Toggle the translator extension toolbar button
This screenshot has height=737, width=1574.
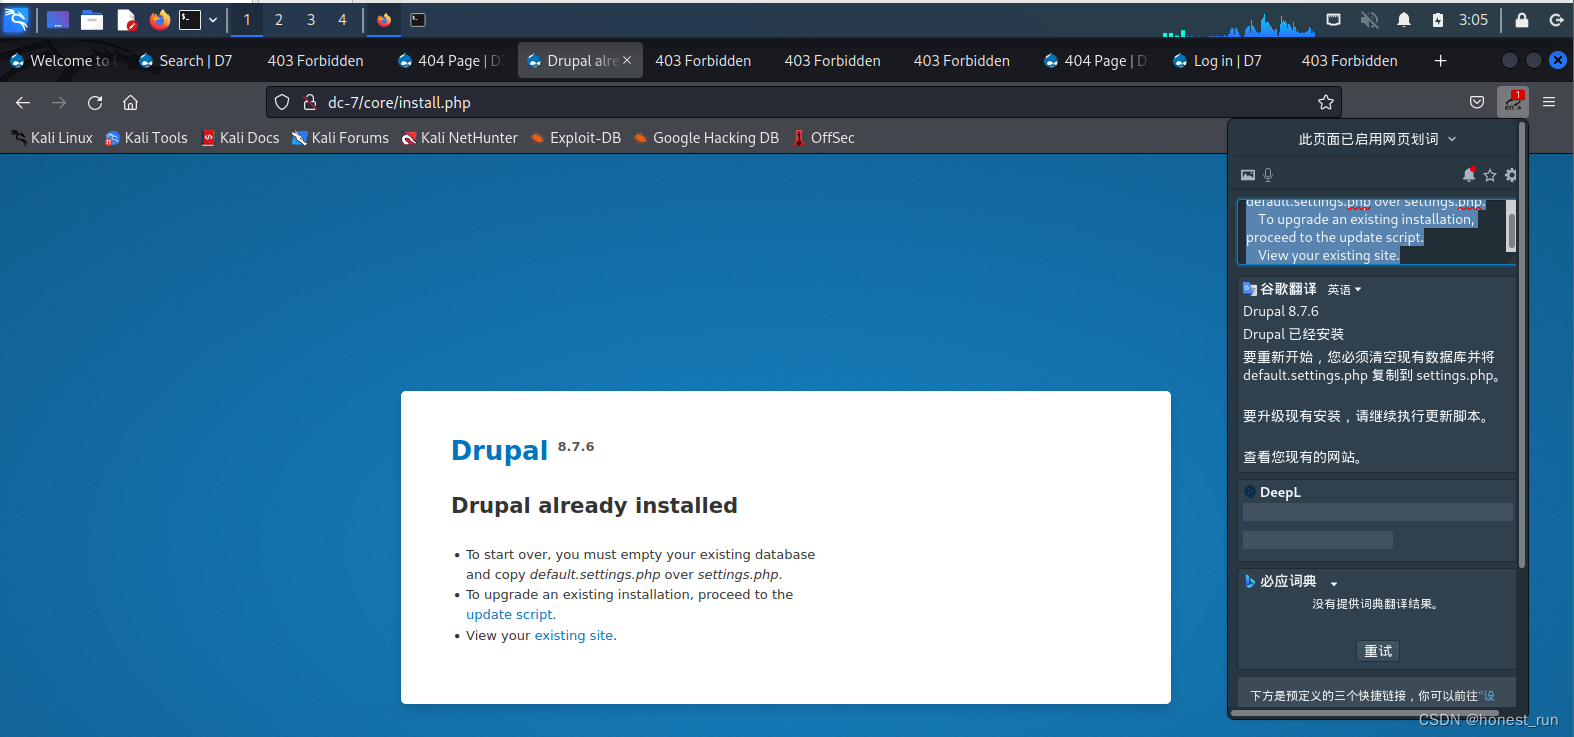point(1513,102)
